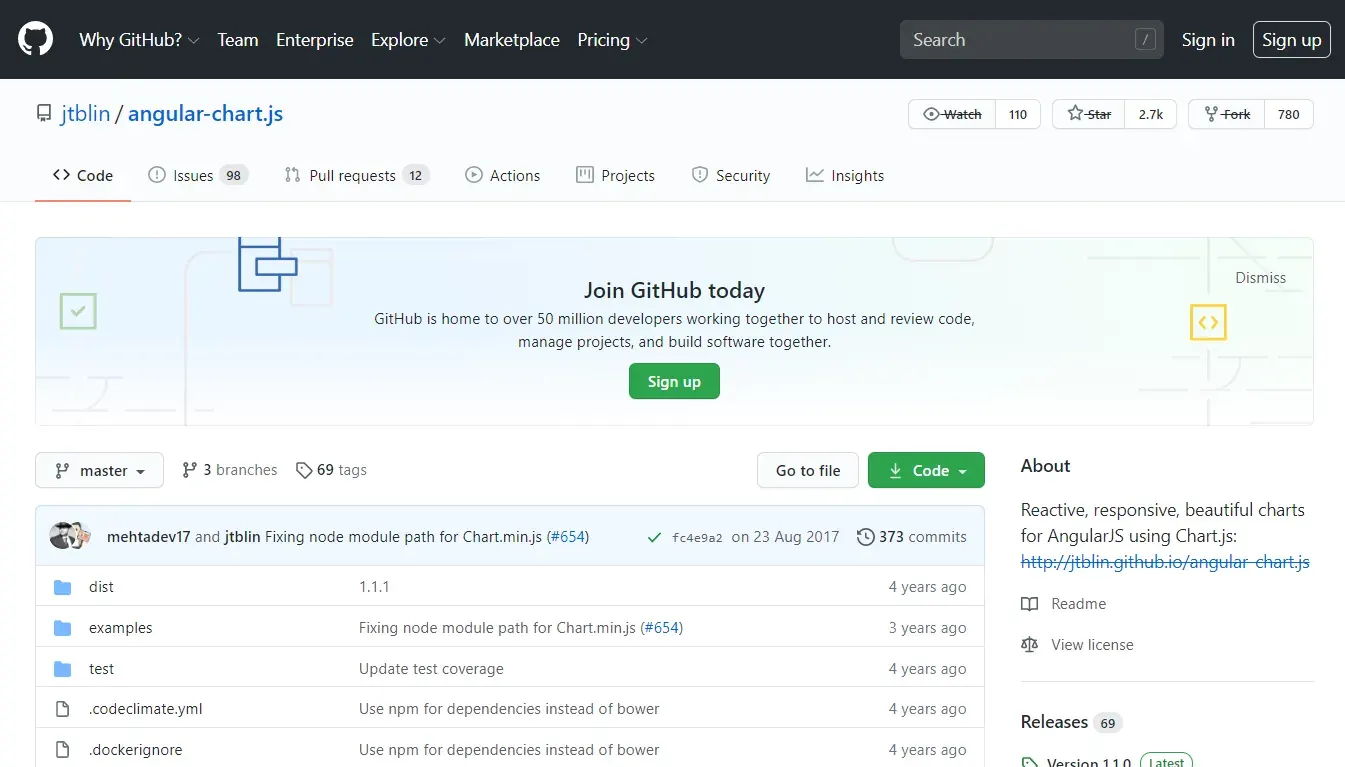
Task: Expand the Explore dropdown menu
Action: click(407, 40)
